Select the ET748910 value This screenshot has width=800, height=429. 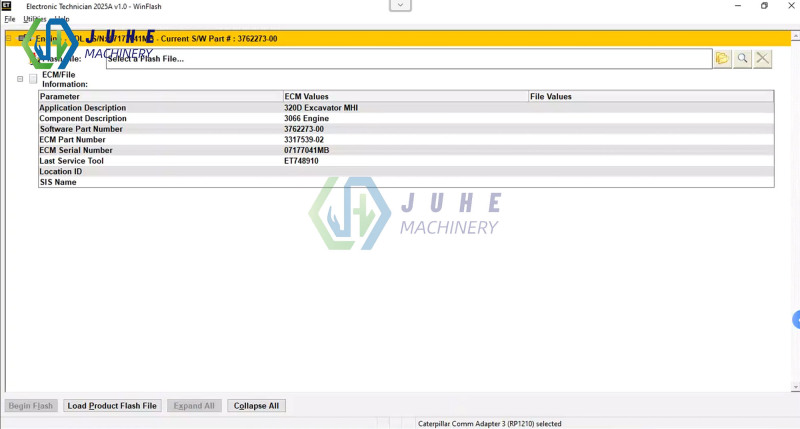(301, 161)
